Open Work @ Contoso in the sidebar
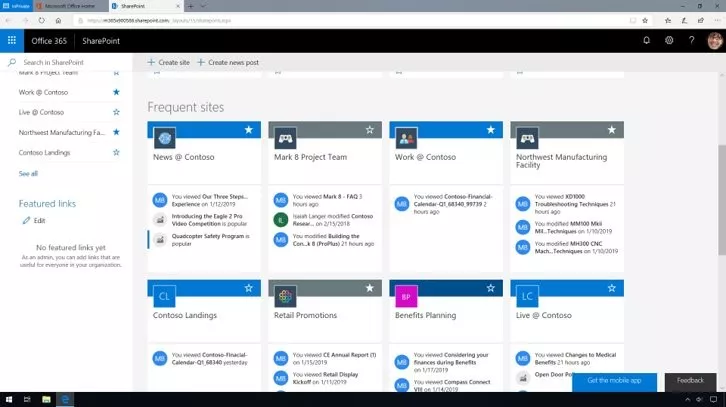Image resolution: width=726 pixels, height=407 pixels. tap(43, 92)
